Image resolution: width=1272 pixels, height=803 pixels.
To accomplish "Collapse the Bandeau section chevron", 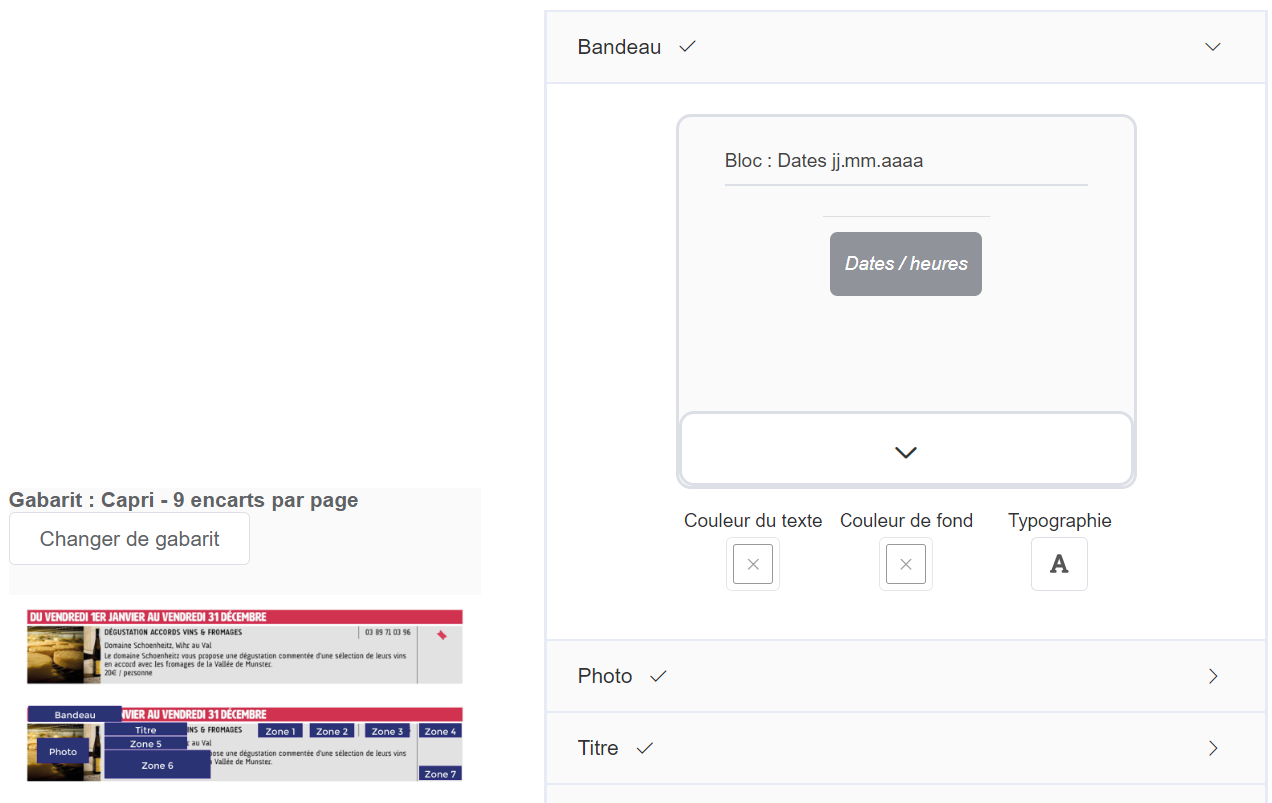I will click(1213, 47).
